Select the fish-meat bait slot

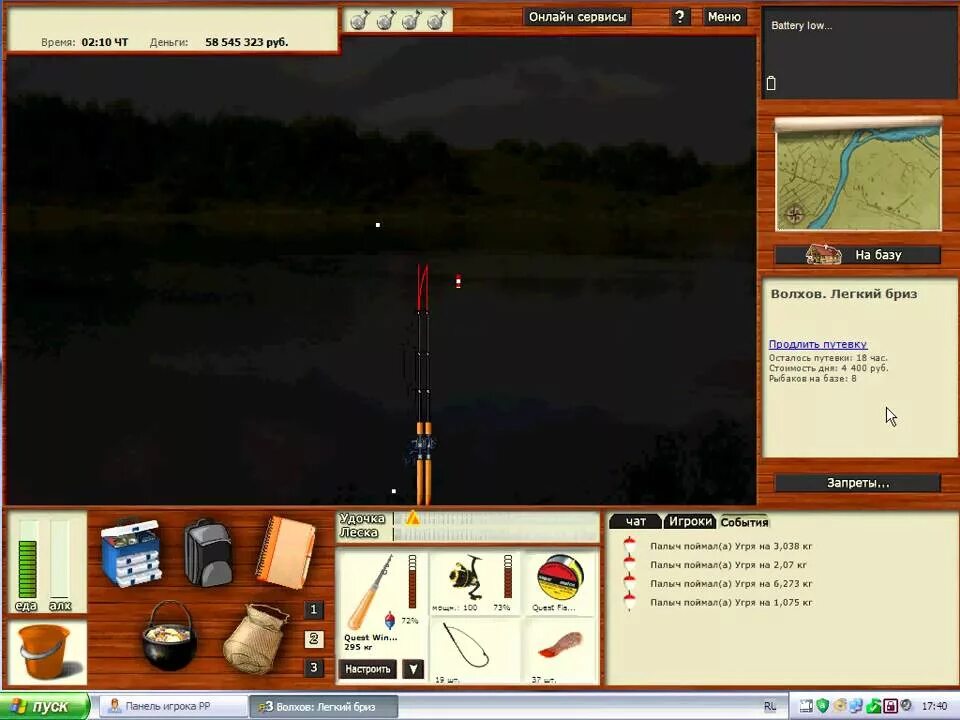[560, 645]
